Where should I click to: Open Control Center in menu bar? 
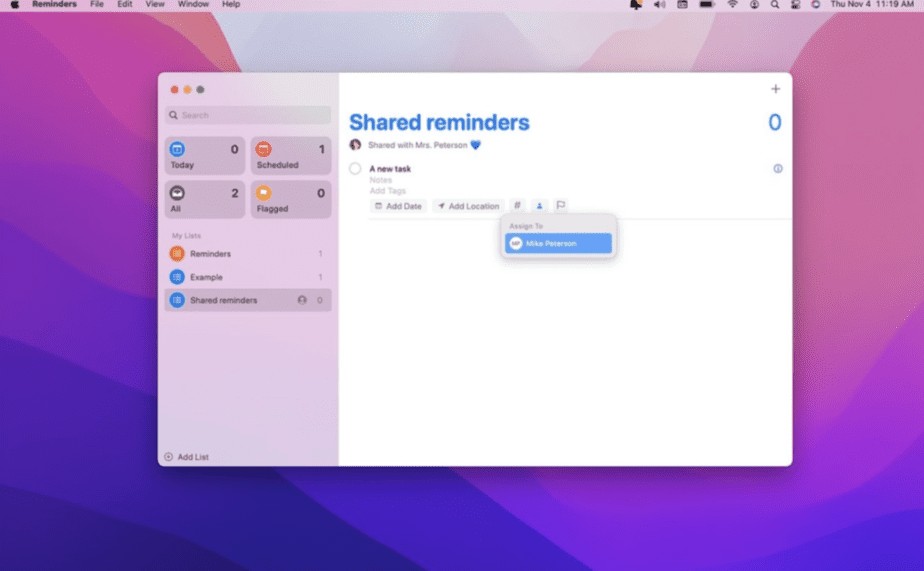tap(795, 5)
